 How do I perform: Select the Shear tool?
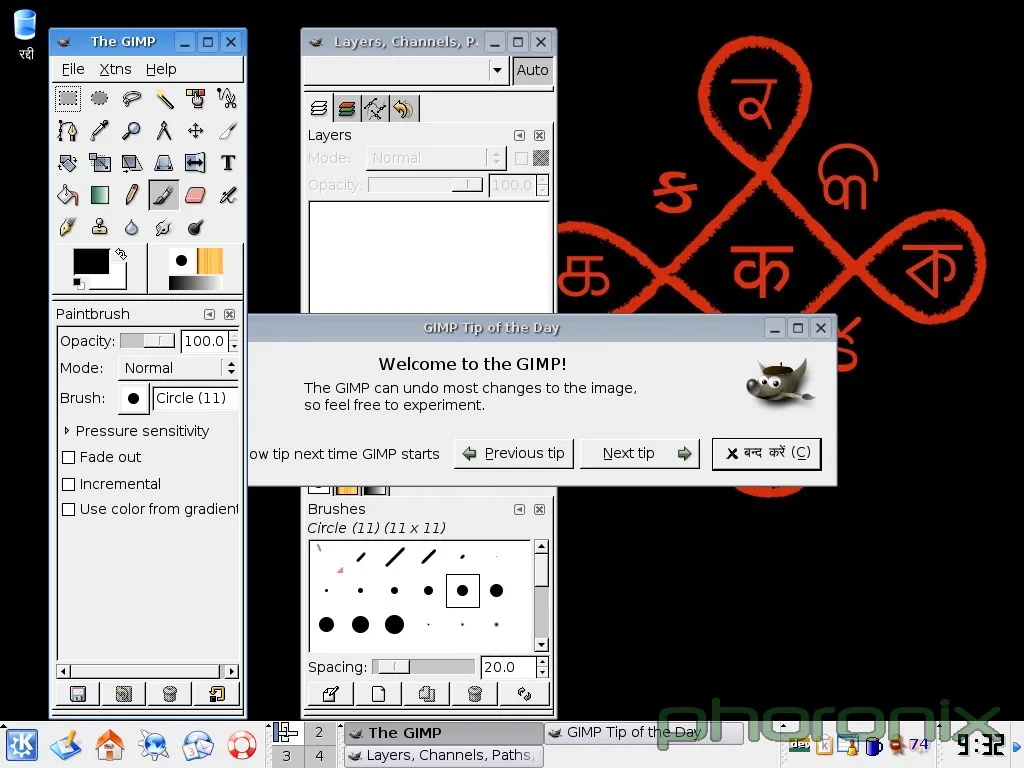coord(131,163)
